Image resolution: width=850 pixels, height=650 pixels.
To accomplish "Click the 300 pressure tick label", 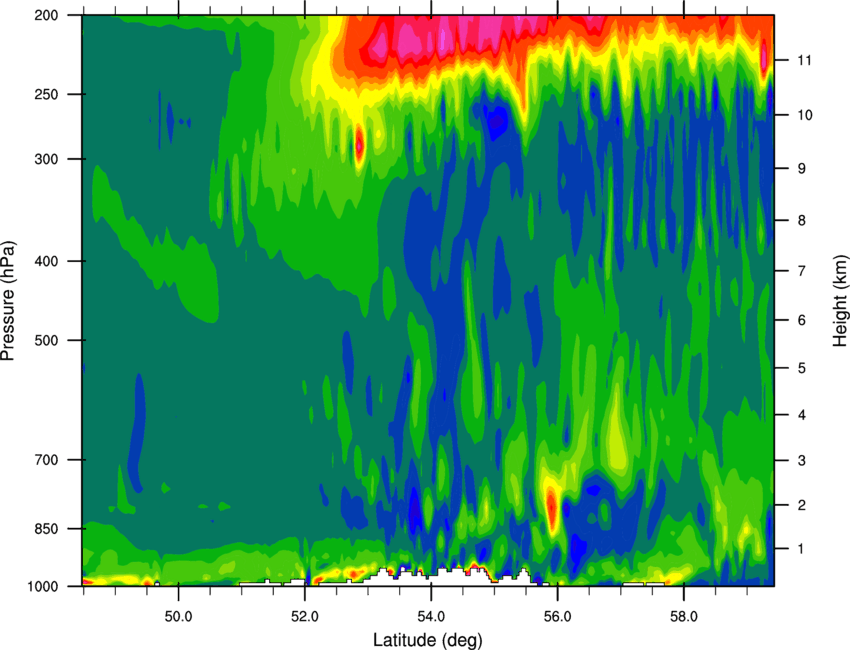I will tap(46, 159).
